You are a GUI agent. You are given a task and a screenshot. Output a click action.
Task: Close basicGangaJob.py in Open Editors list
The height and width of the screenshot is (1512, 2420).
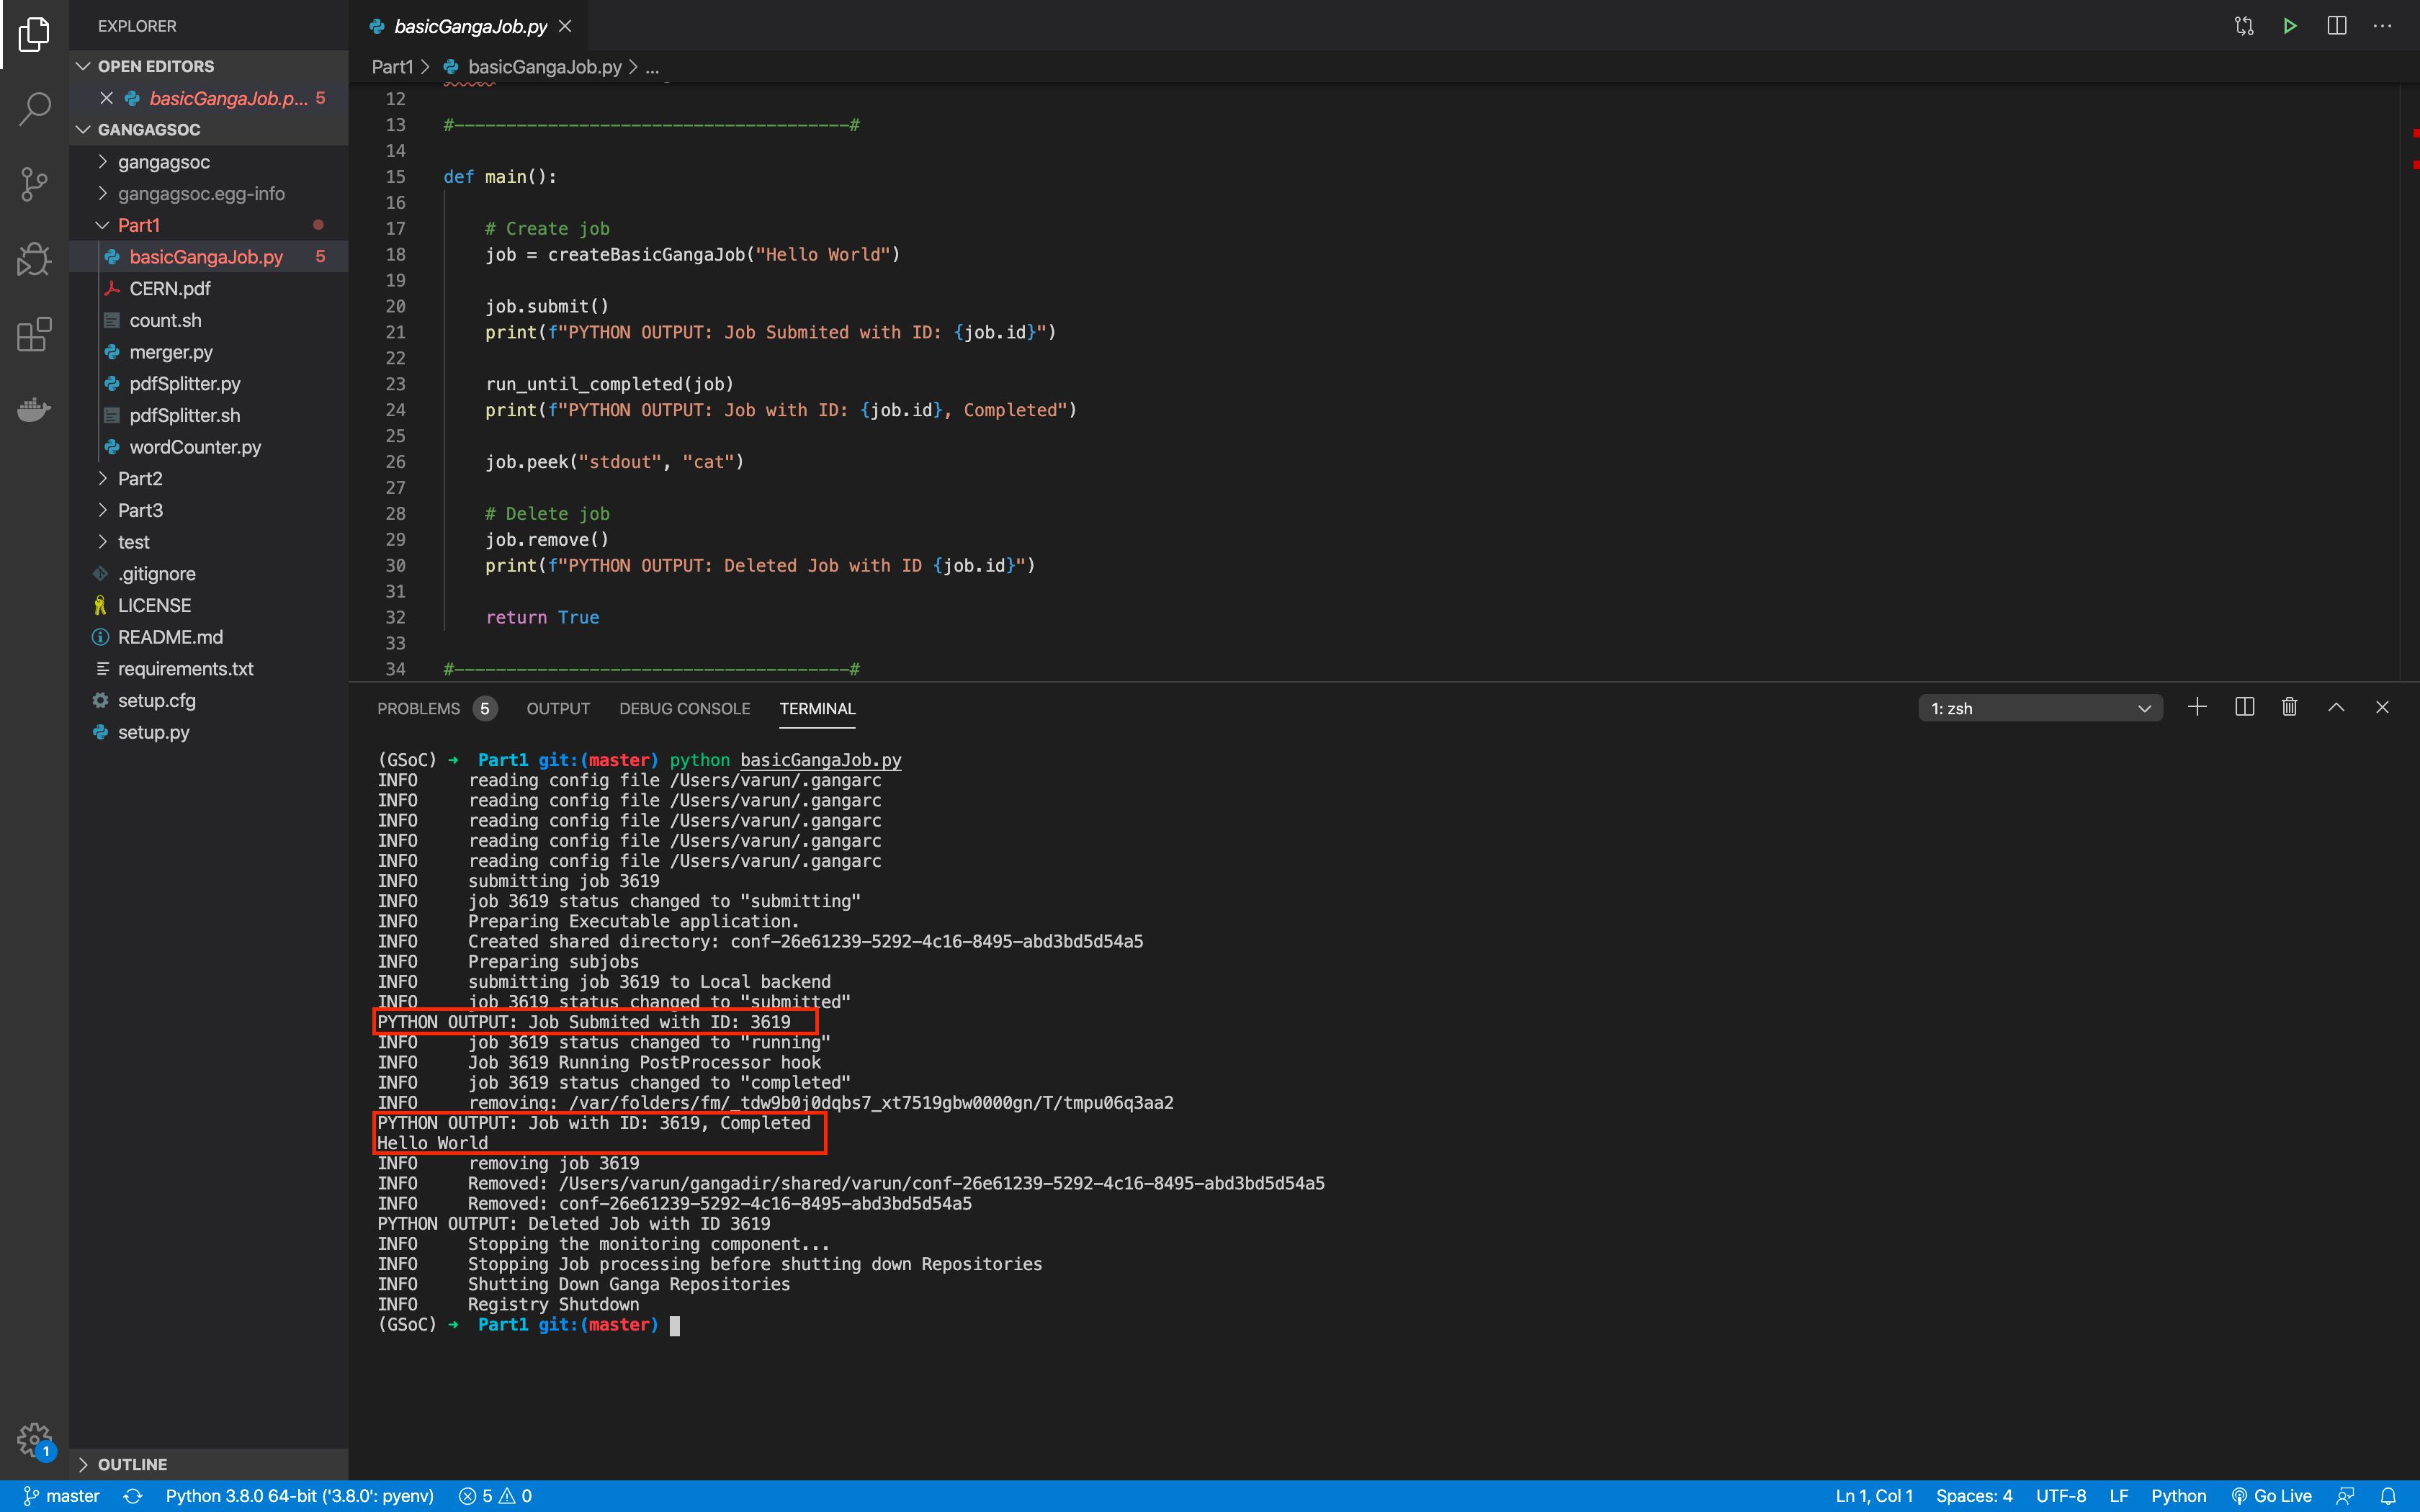pyautogui.click(x=107, y=98)
